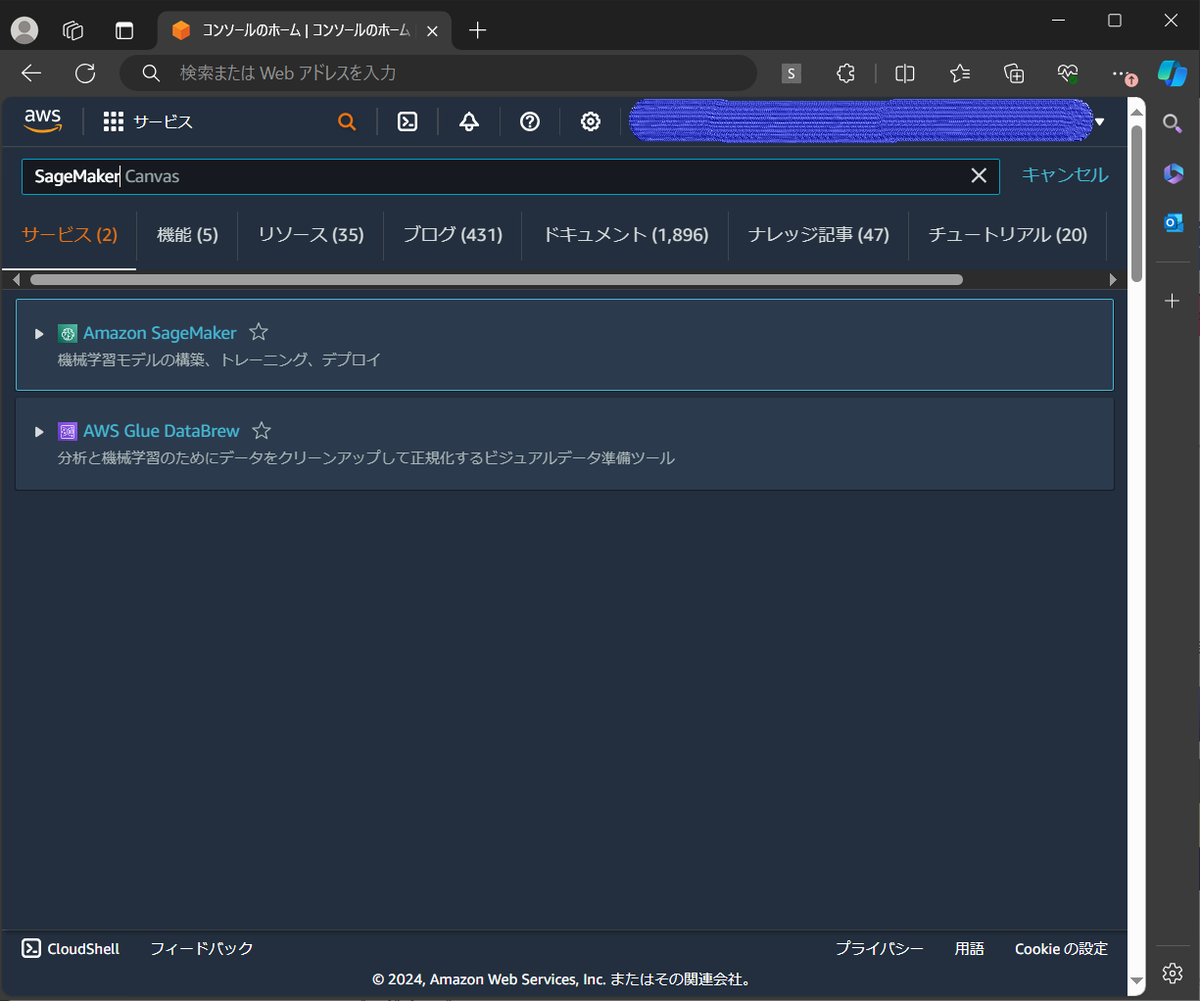
Task: Open Outlook from the Edge sidebar
Action: (x=1172, y=222)
